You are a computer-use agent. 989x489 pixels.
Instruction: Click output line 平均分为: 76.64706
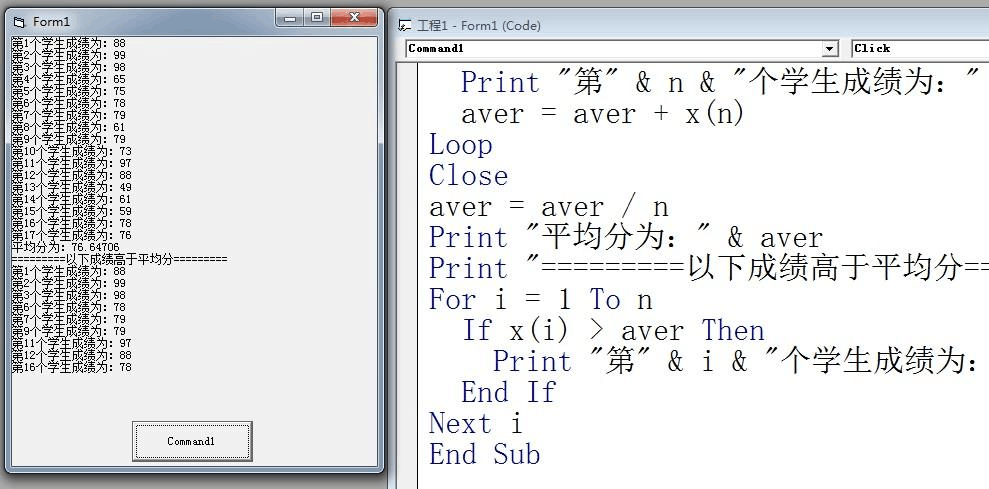click(x=66, y=247)
